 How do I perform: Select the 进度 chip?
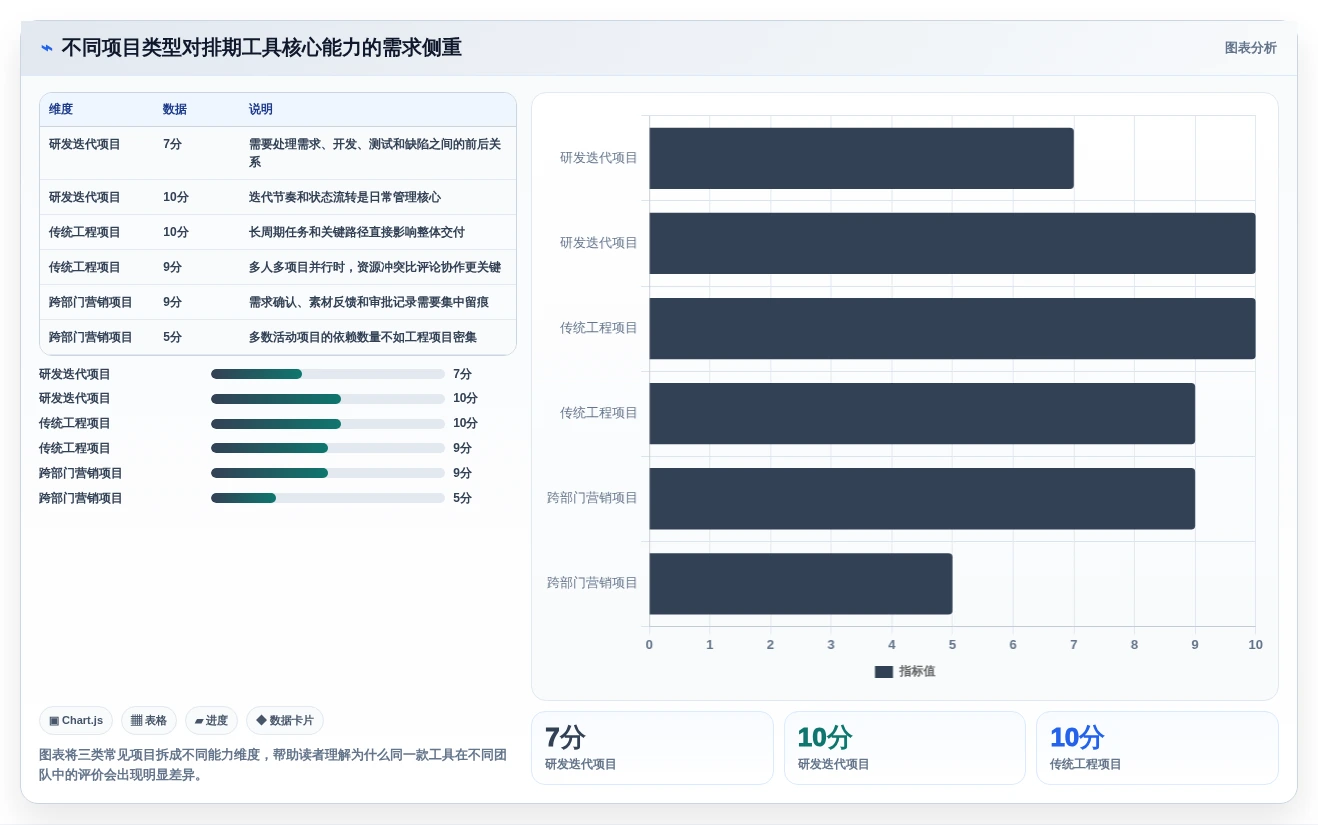pyautogui.click(x=211, y=720)
